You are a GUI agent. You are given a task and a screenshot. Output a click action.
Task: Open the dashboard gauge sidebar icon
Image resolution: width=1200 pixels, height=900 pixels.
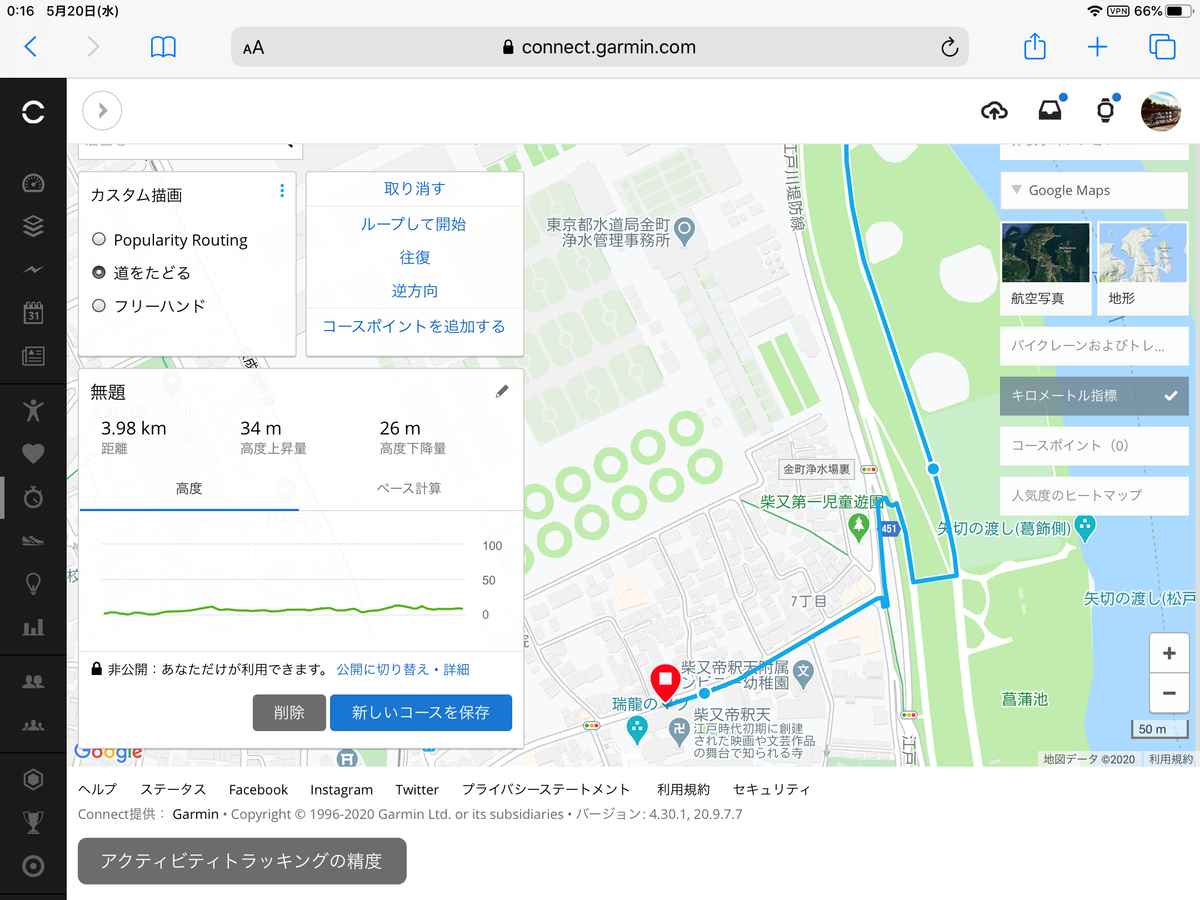(x=33, y=184)
